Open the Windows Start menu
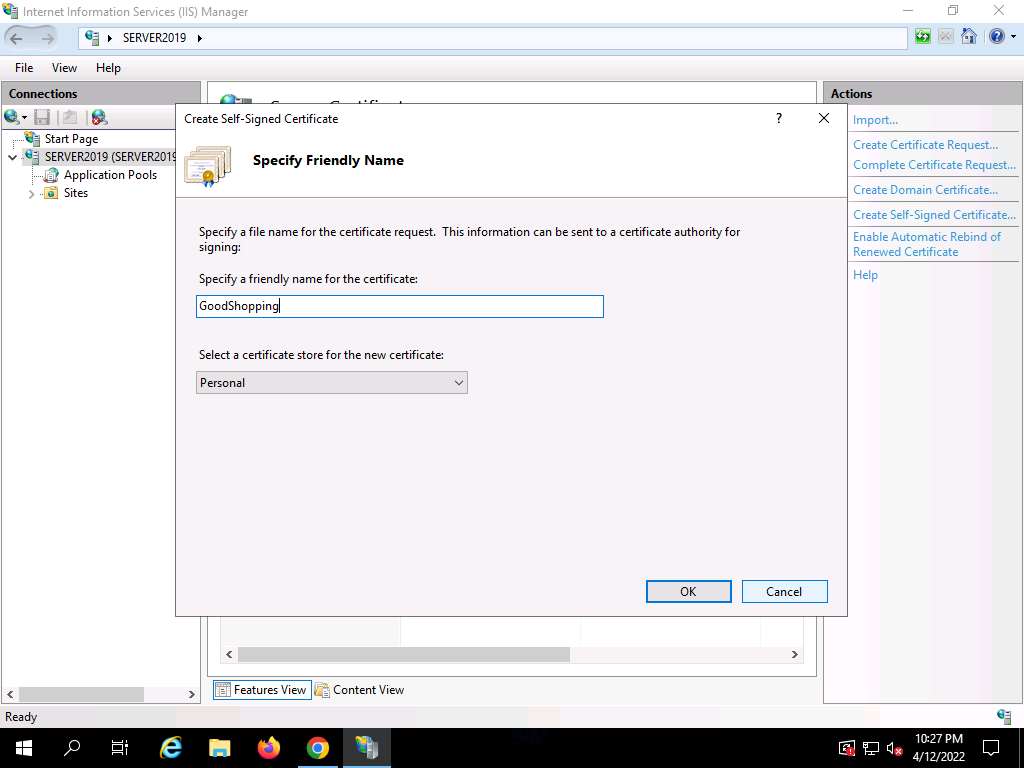The height and width of the screenshot is (768, 1024). tap(23, 748)
